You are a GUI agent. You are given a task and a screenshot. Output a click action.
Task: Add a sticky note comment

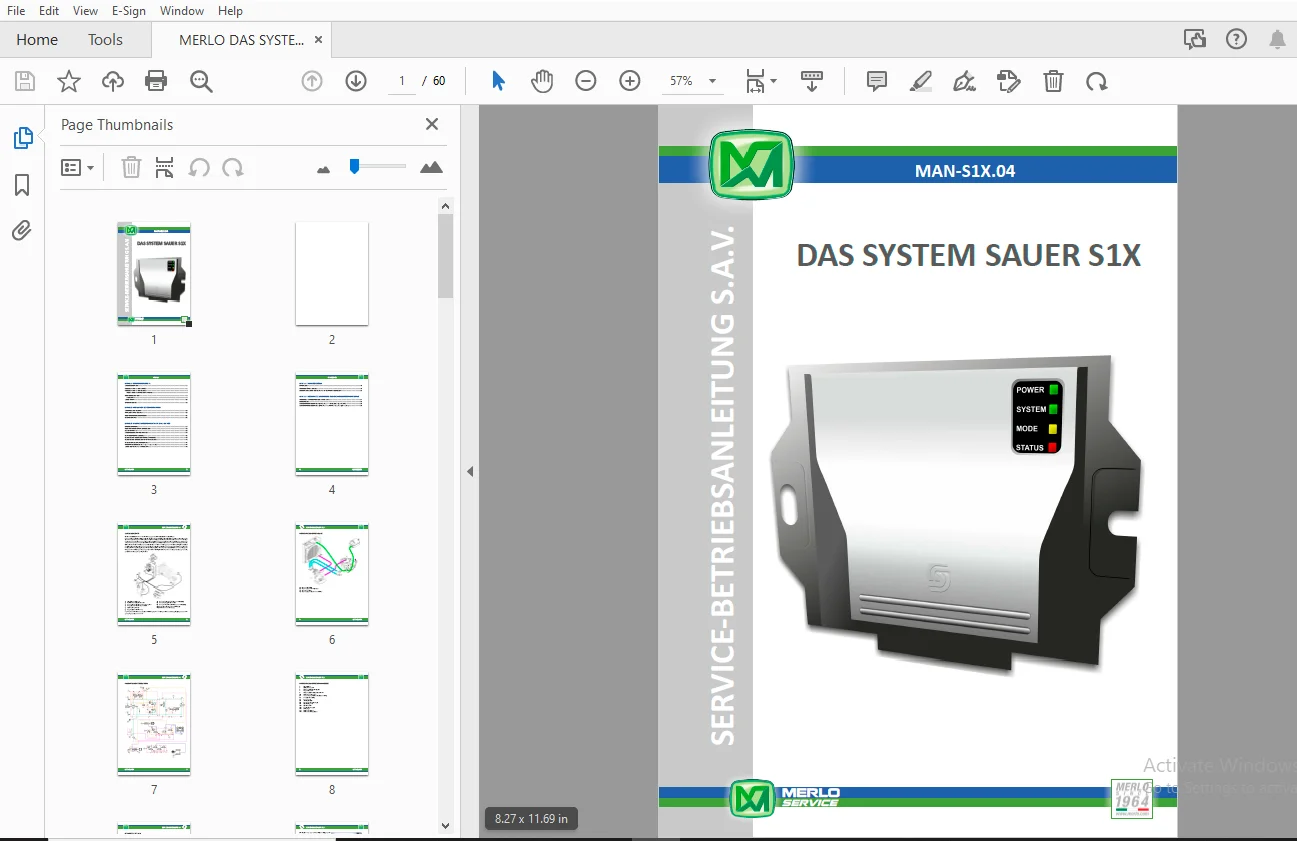click(x=877, y=82)
